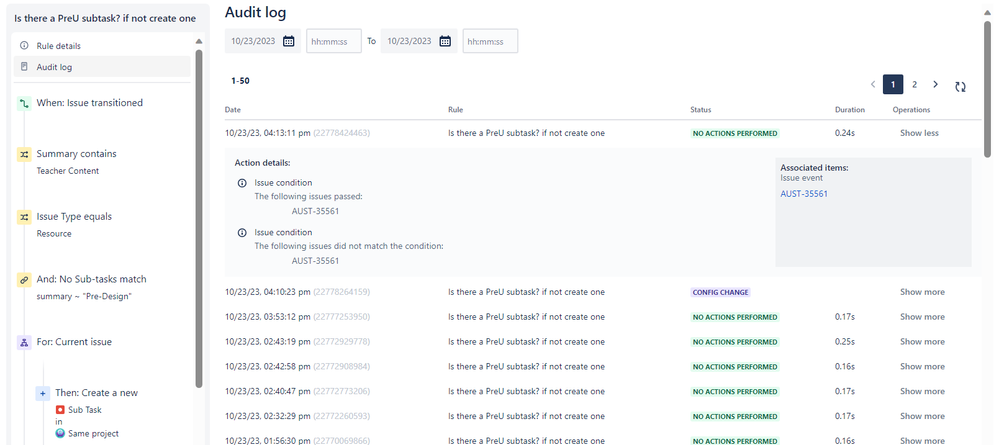Click the Status column header

click(701, 110)
